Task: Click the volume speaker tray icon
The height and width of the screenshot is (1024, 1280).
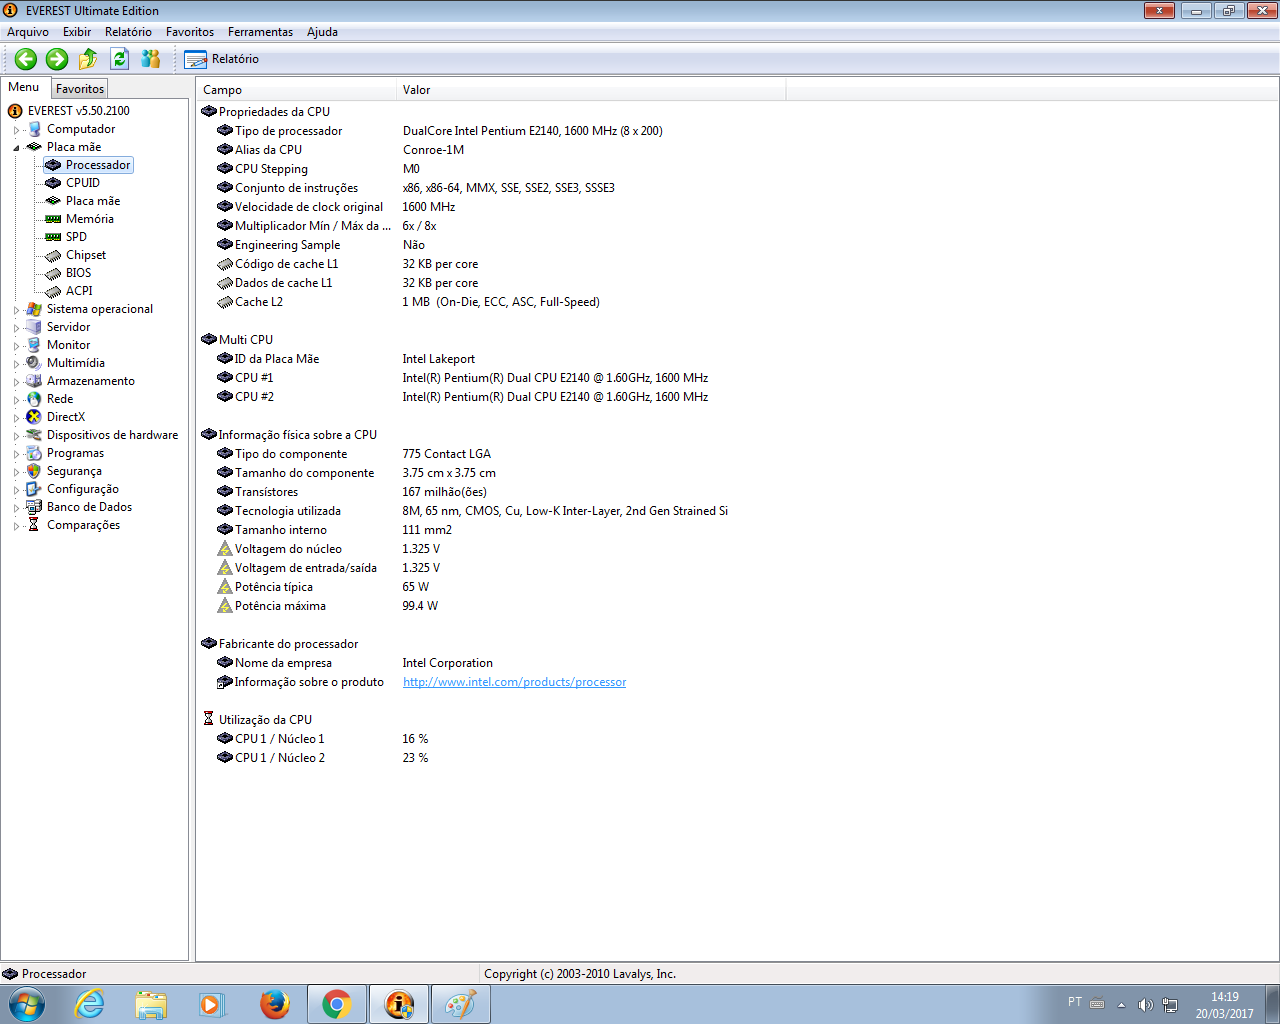Action: coord(1146,1005)
